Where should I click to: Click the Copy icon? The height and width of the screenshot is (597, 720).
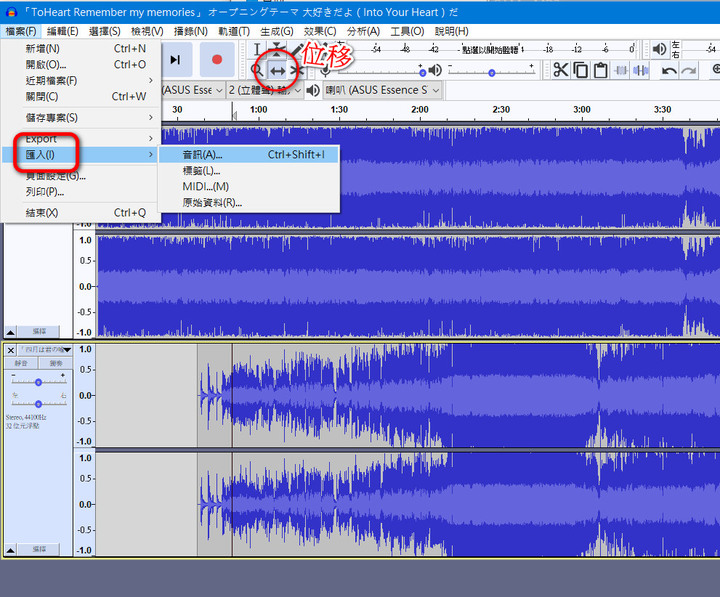[581, 70]
